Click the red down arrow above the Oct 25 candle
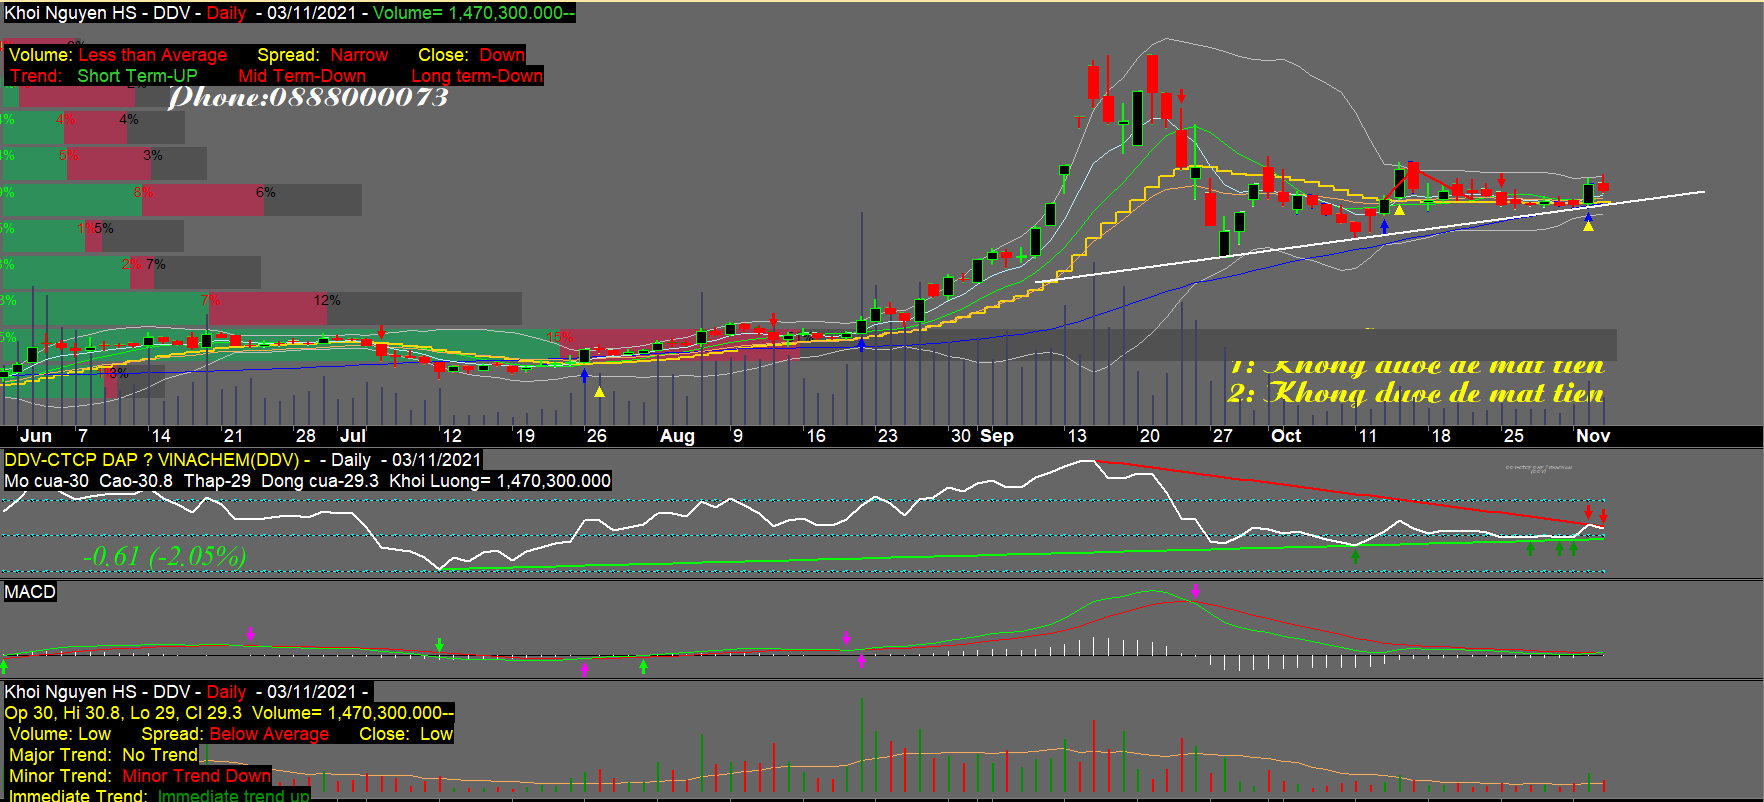 click(1501, 180)
